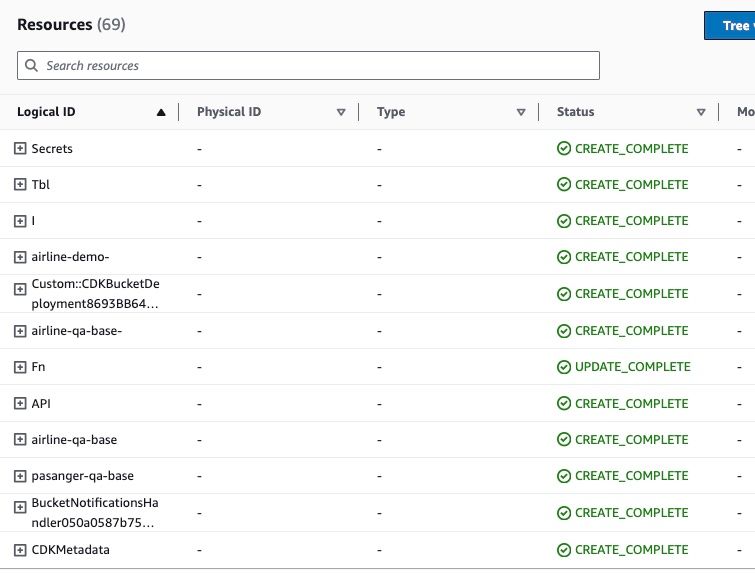This screenshot has width=755, height=574.
Task: Click the BucketNotificationsHandler status checkmark icon
Action: [564, 513]
